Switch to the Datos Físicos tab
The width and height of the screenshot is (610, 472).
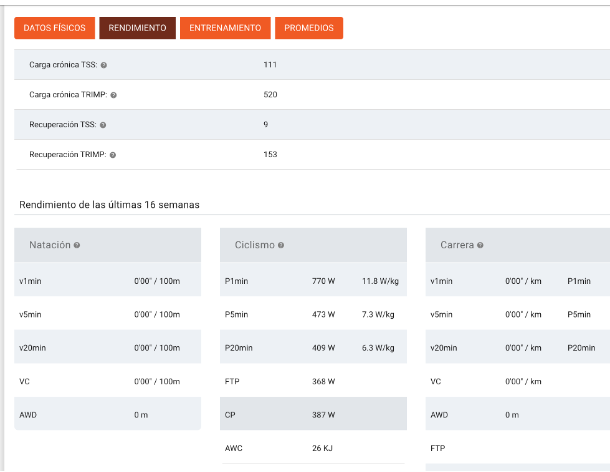55,28
